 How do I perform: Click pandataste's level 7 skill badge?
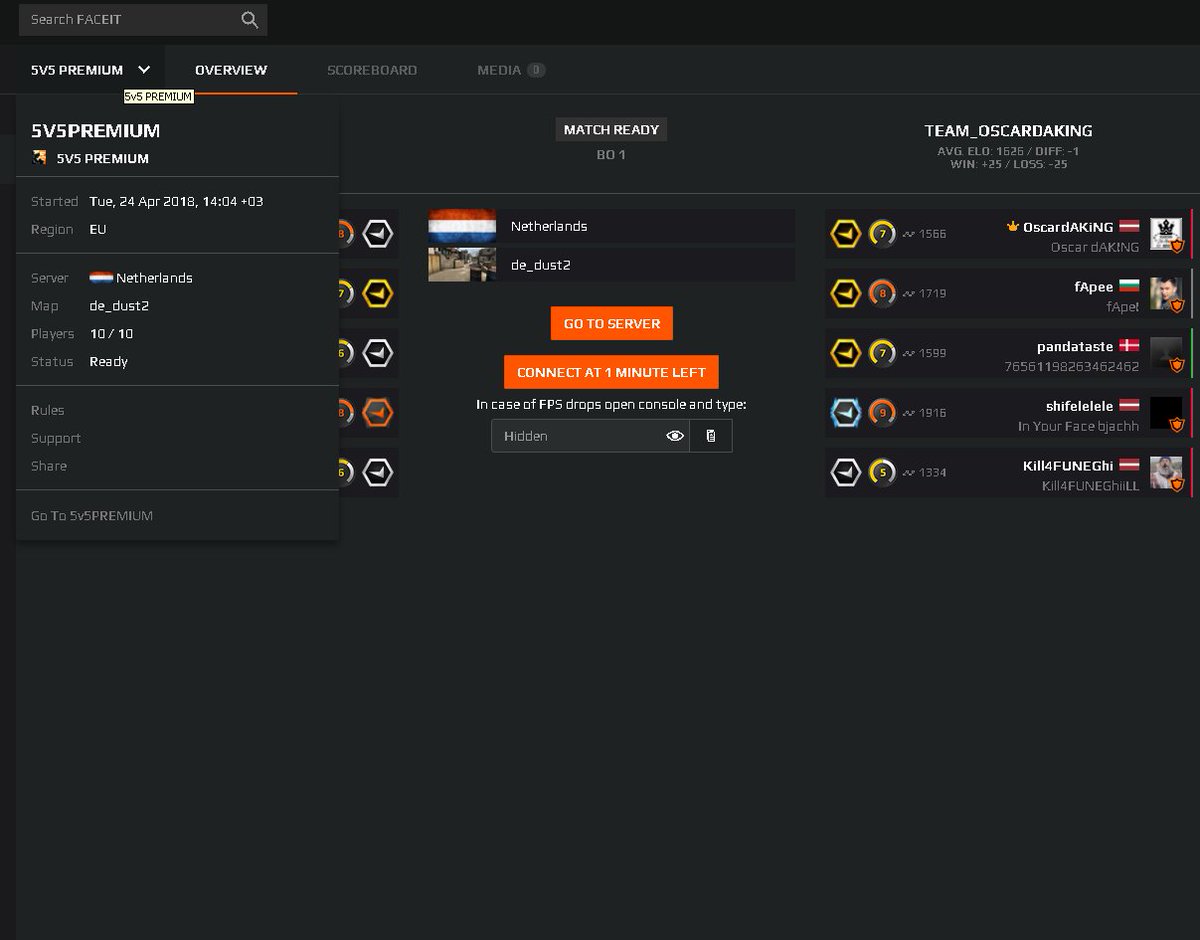(882, 353)
